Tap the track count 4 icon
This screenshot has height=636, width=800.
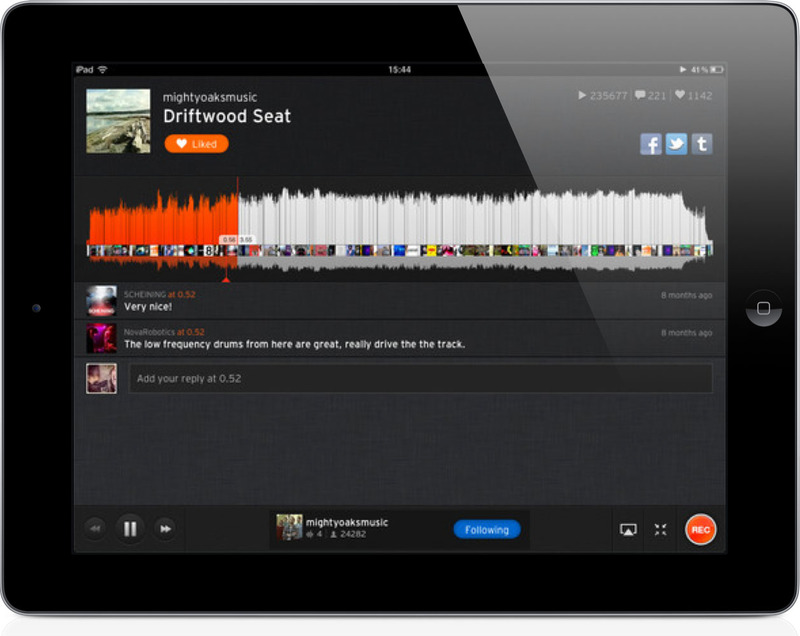314,535
